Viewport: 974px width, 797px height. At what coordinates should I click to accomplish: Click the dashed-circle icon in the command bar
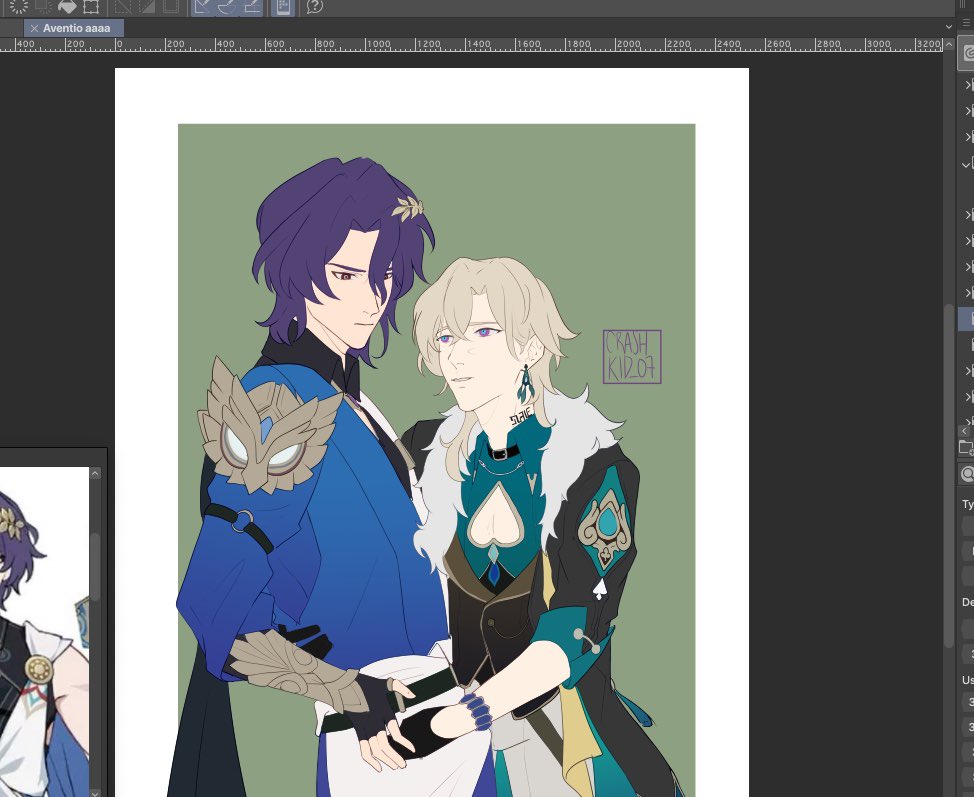point(19,7)
